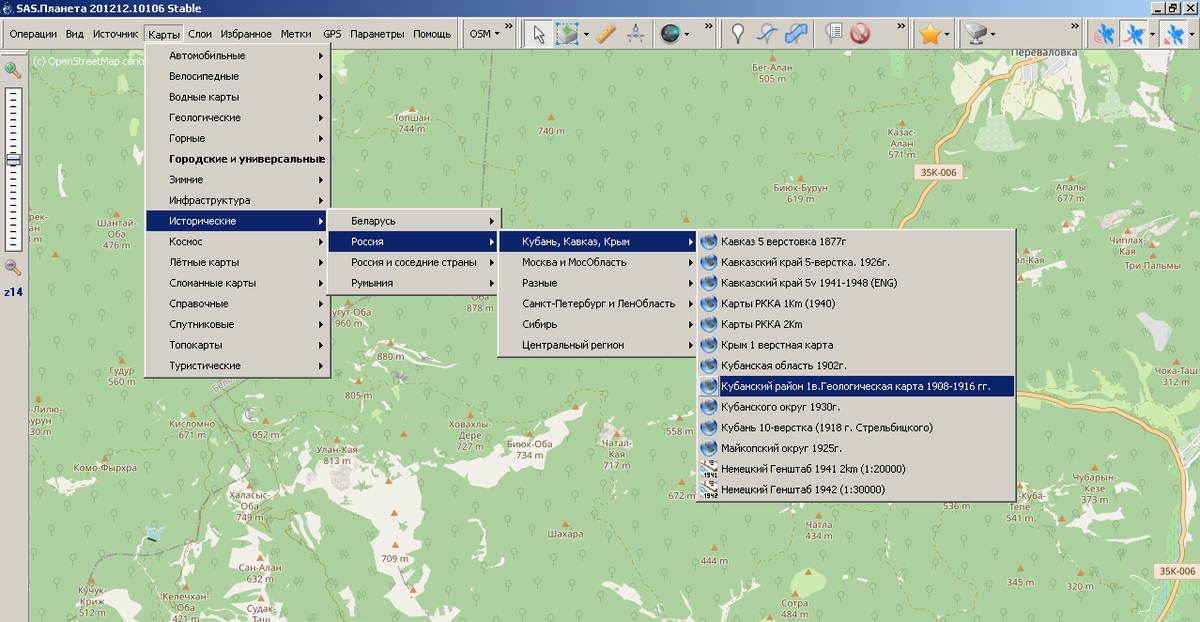
Task: Open the selection tool dropdown arrow
Action: [586, 34]
